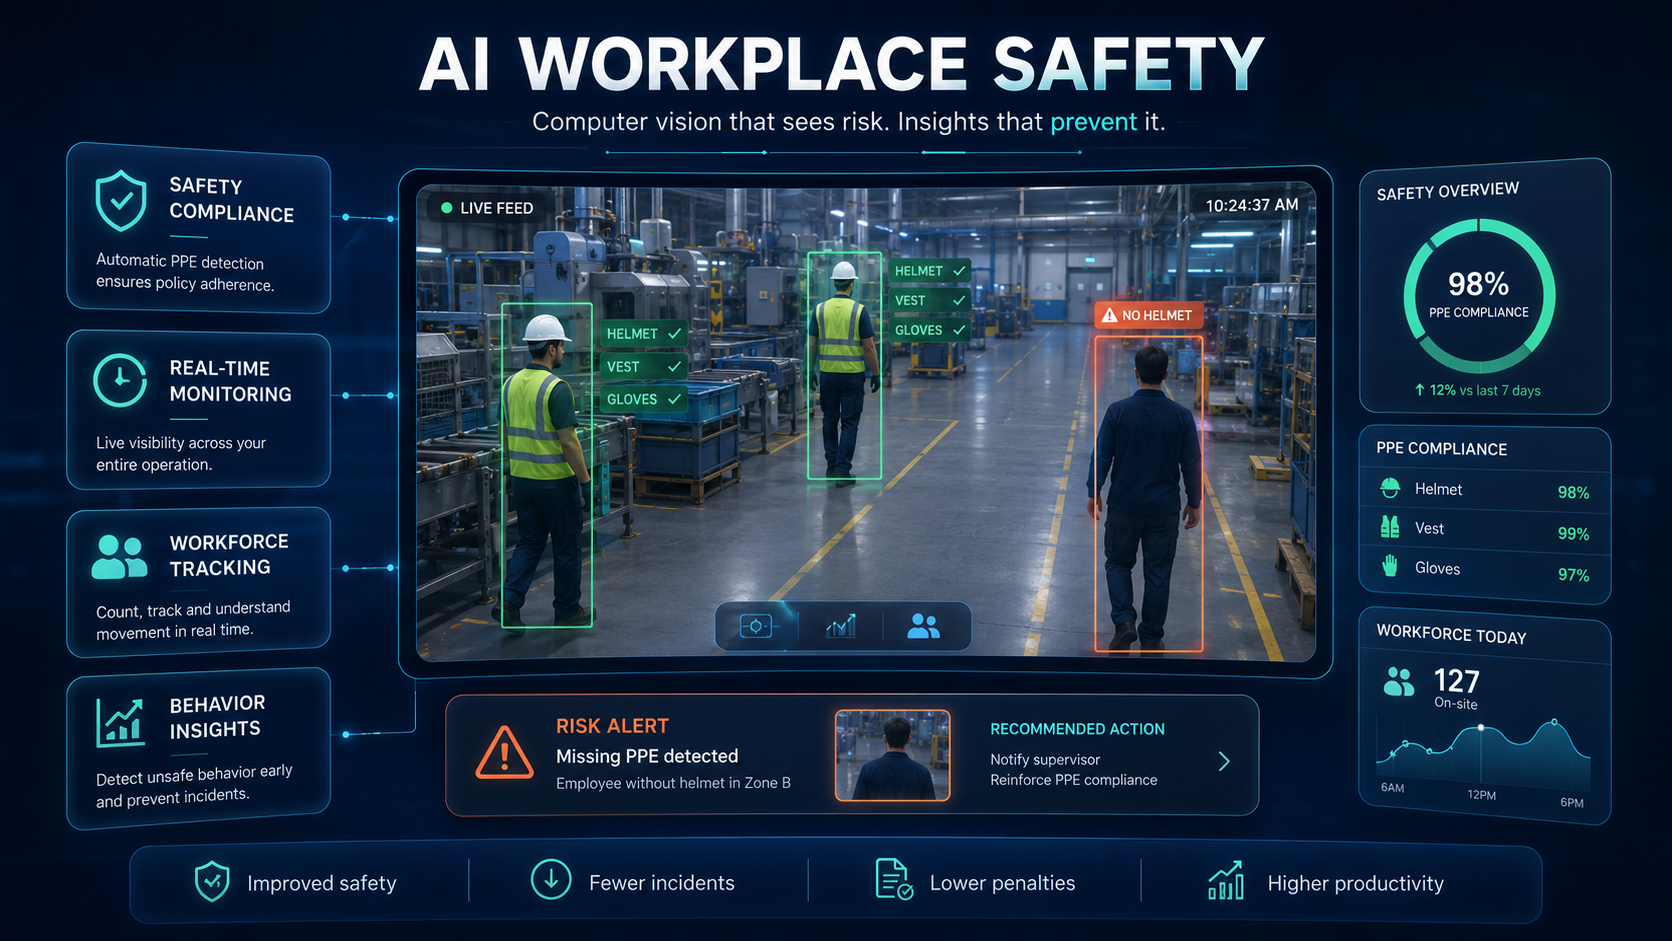Click green box around left worker
The height and width of the screenshot is (941, 1672).
[546, 465]
